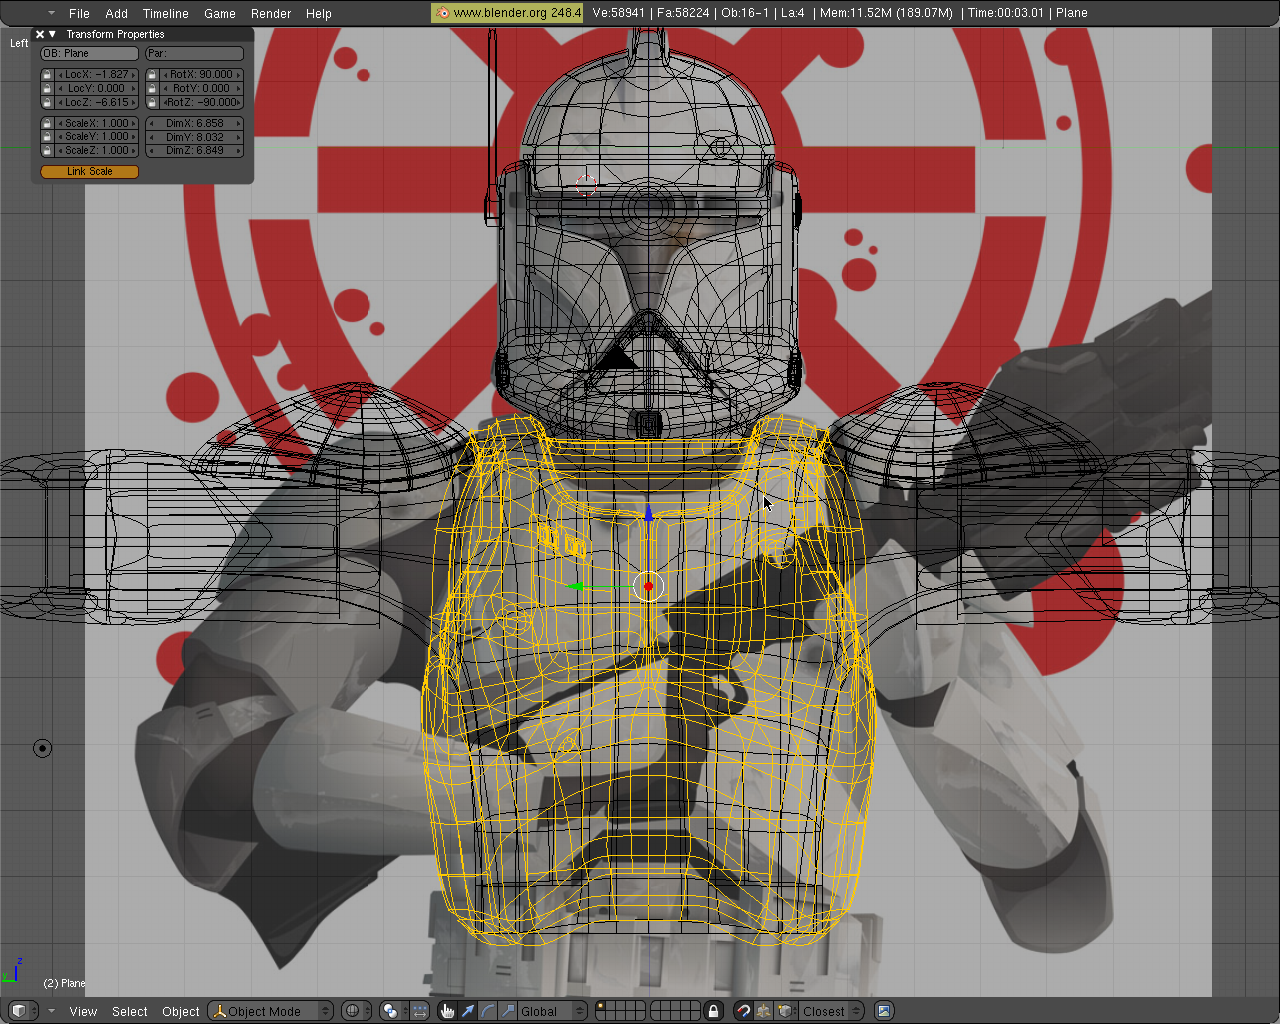Click the LocZ value field

[x=97, y=102]
